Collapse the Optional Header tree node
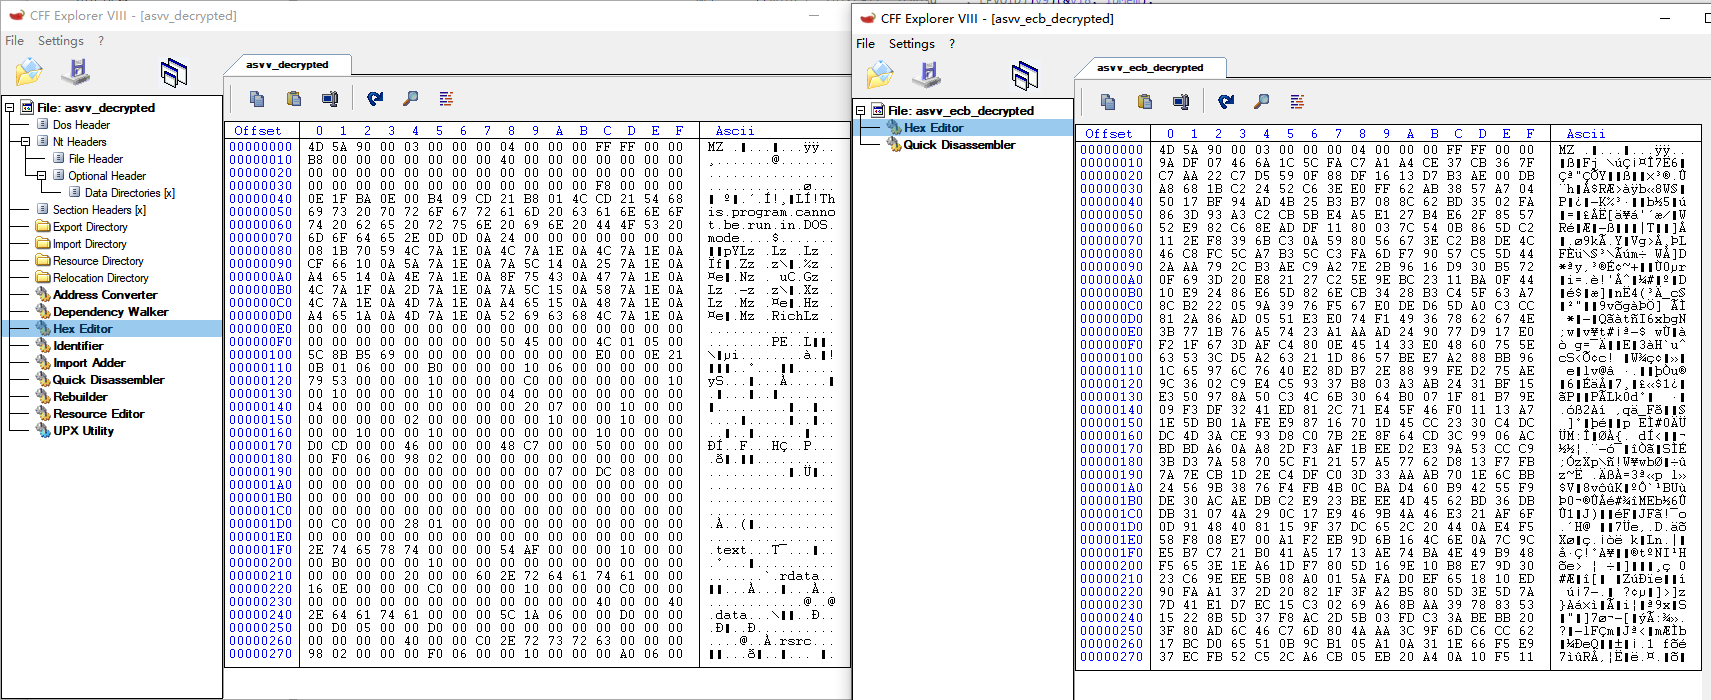1711x700 pixels. [42, 176]
